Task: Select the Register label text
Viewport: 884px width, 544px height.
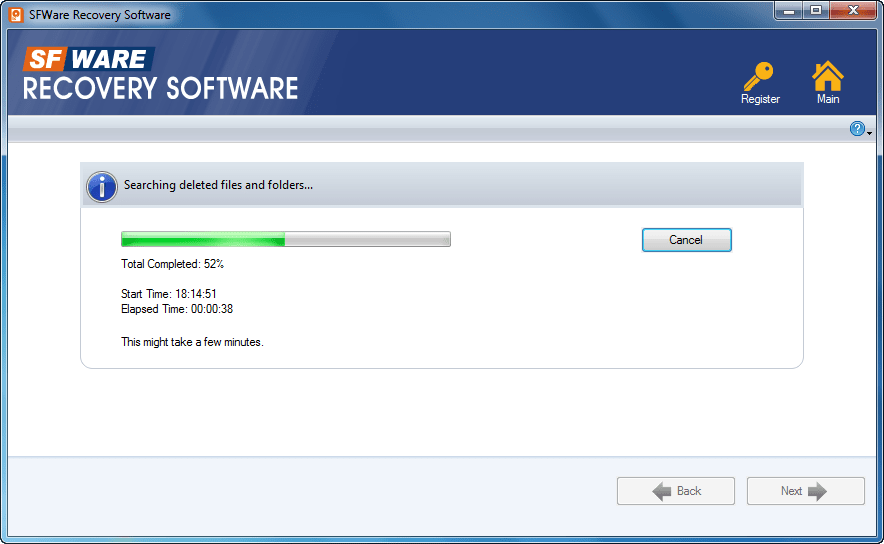Action: 760,99
